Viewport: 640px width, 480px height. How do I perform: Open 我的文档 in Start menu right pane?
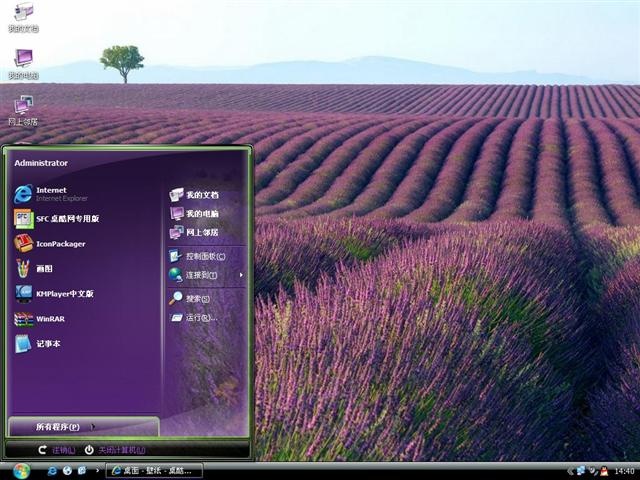[195, 195]
